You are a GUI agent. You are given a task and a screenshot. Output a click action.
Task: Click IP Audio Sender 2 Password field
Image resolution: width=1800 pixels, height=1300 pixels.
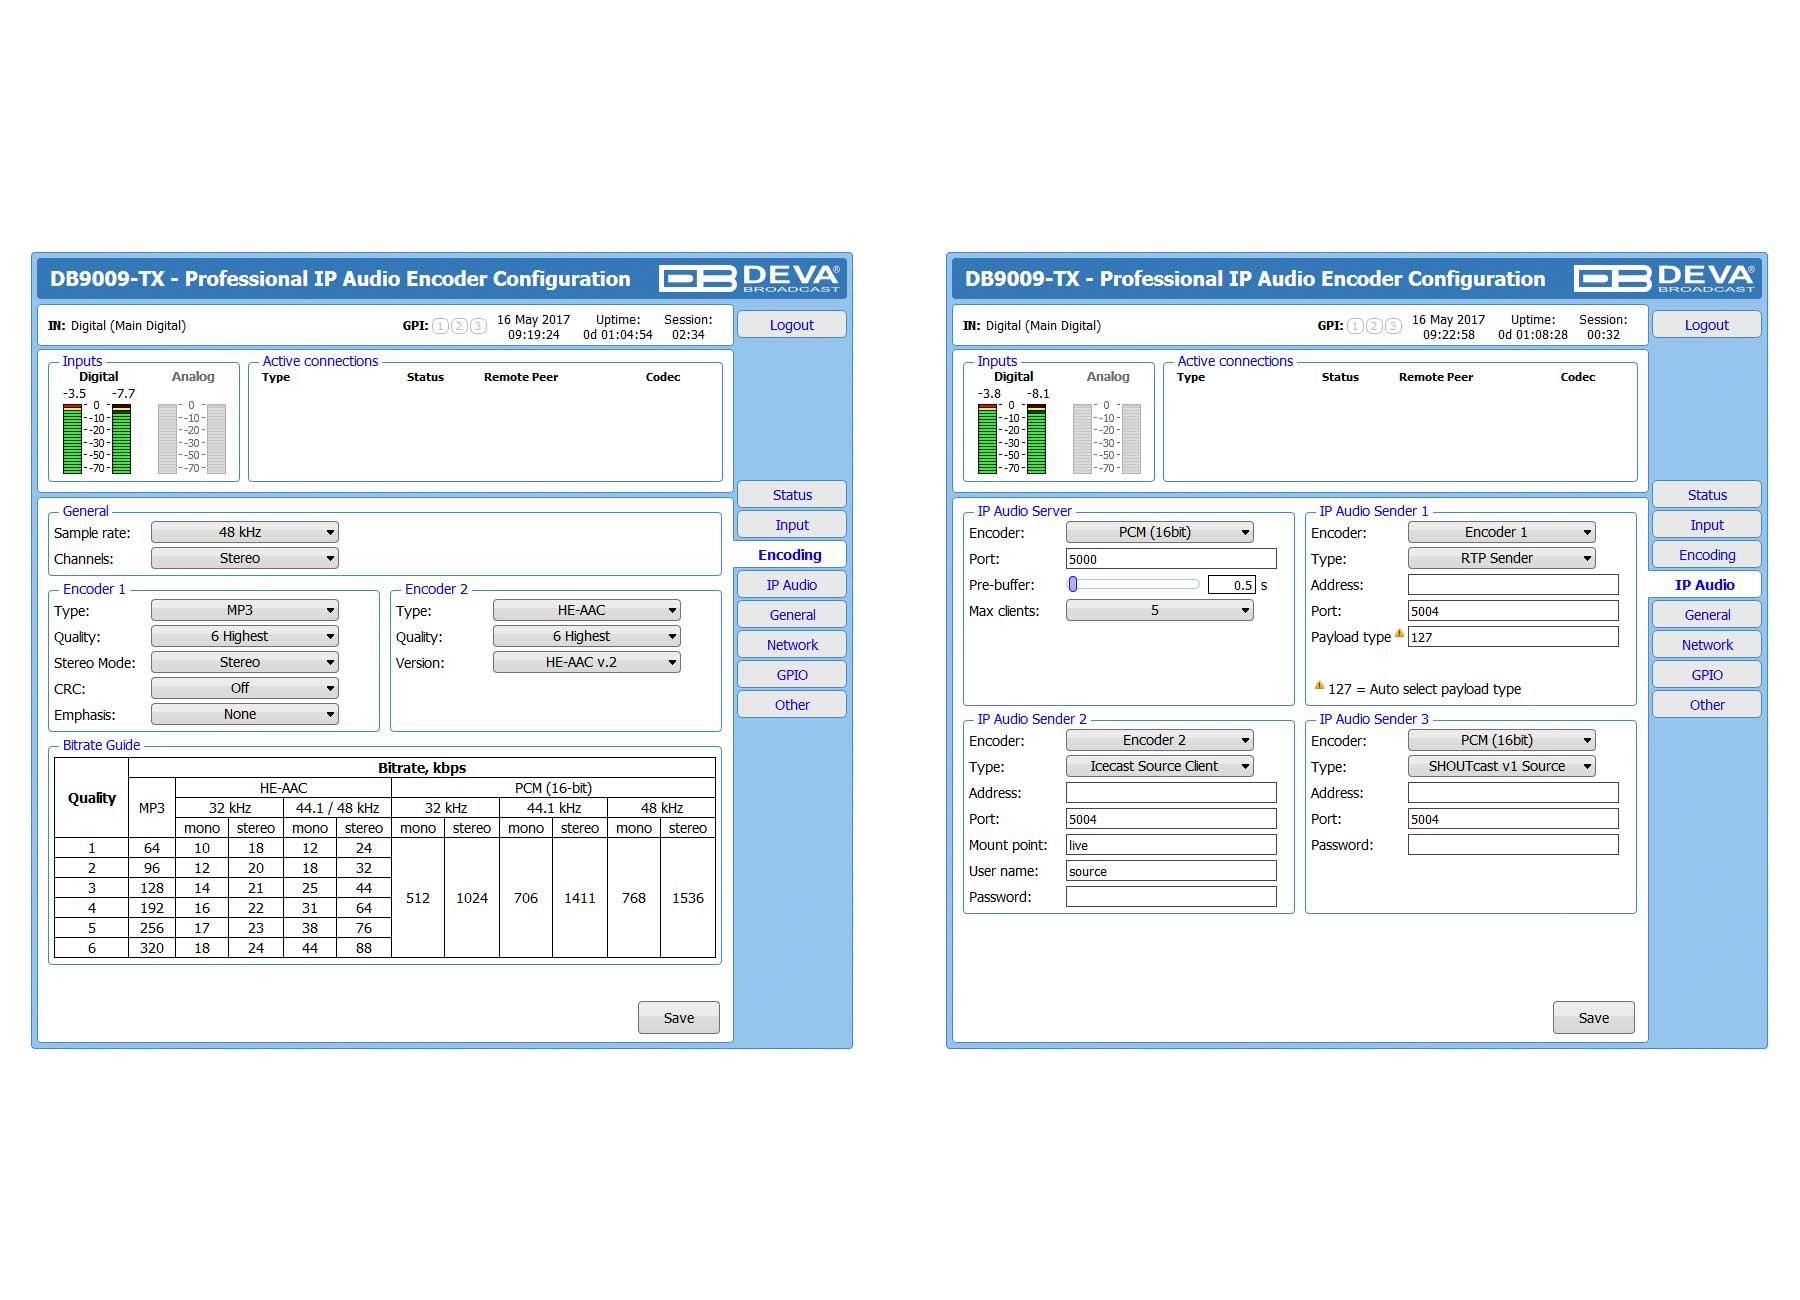coord(1171,897)
